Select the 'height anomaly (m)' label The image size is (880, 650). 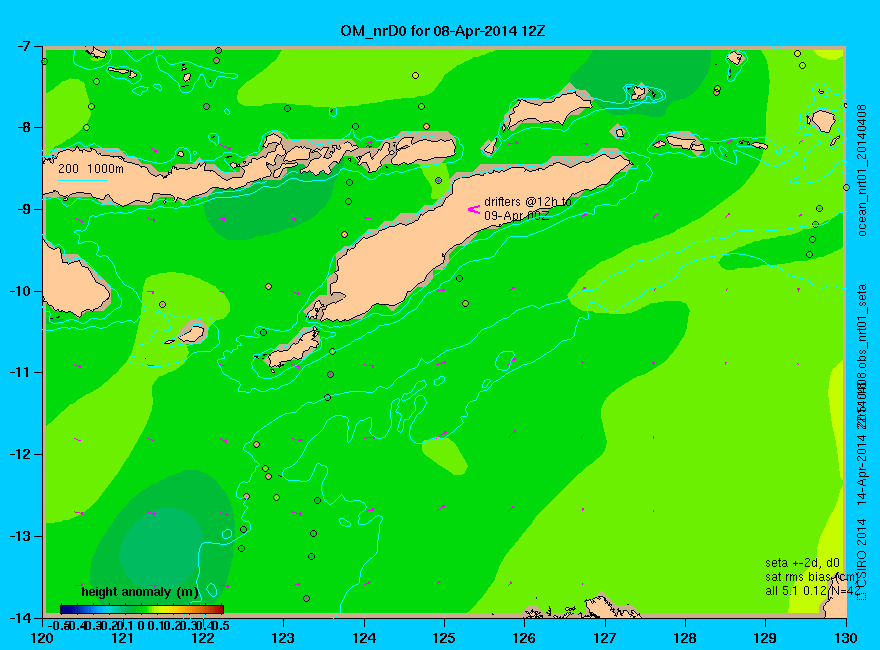(140, 592)
